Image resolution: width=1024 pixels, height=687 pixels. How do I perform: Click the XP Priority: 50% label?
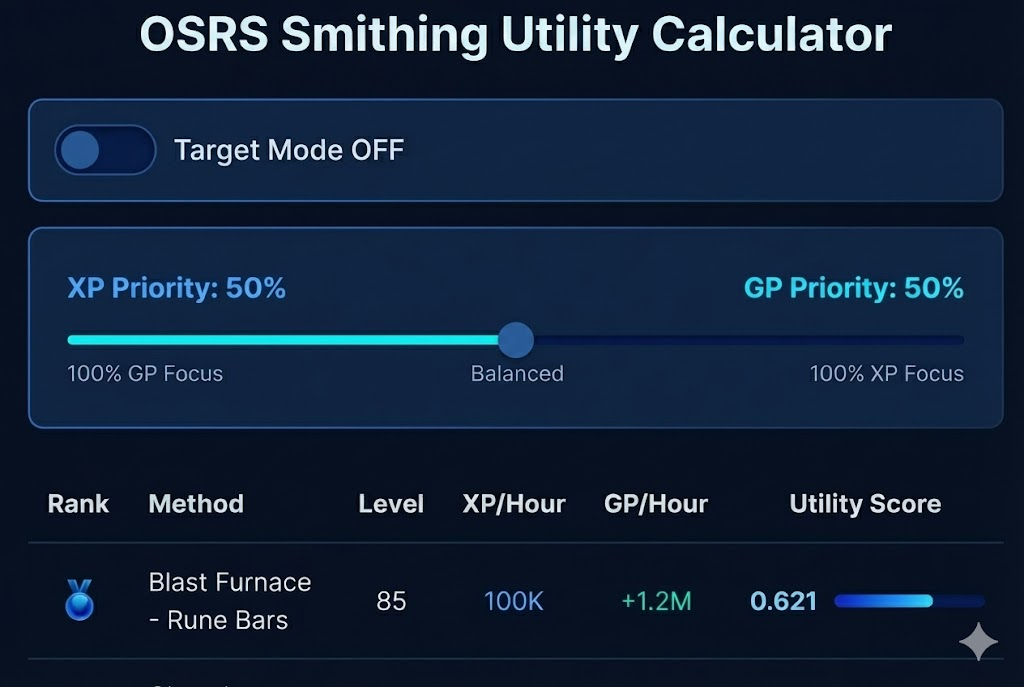tap(176, 288)
